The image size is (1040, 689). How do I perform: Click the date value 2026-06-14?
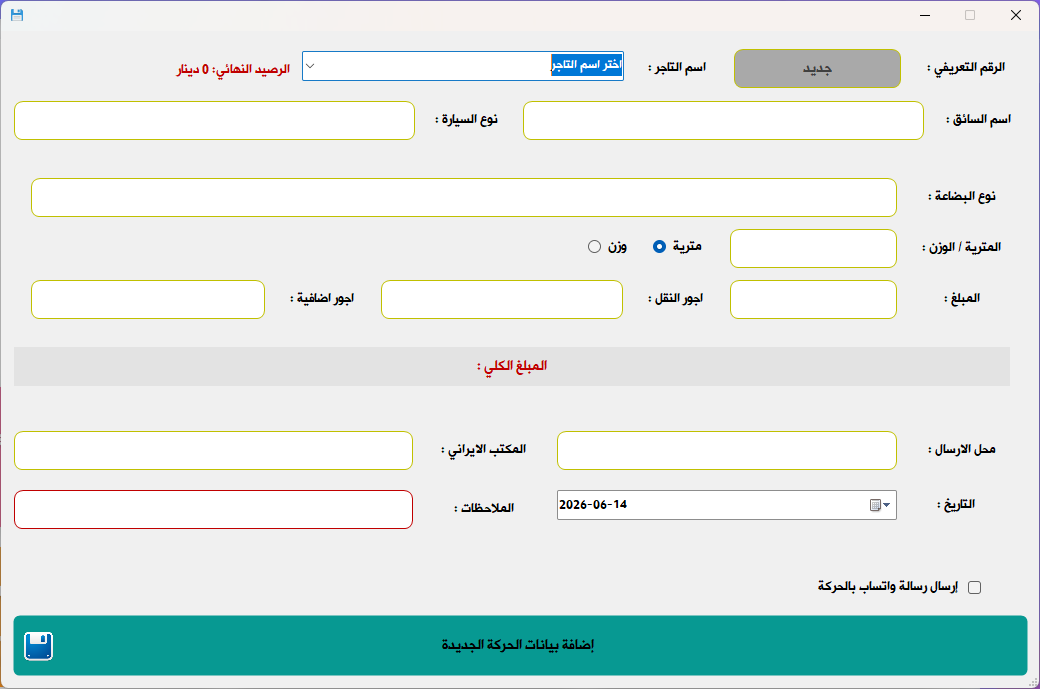593,505
